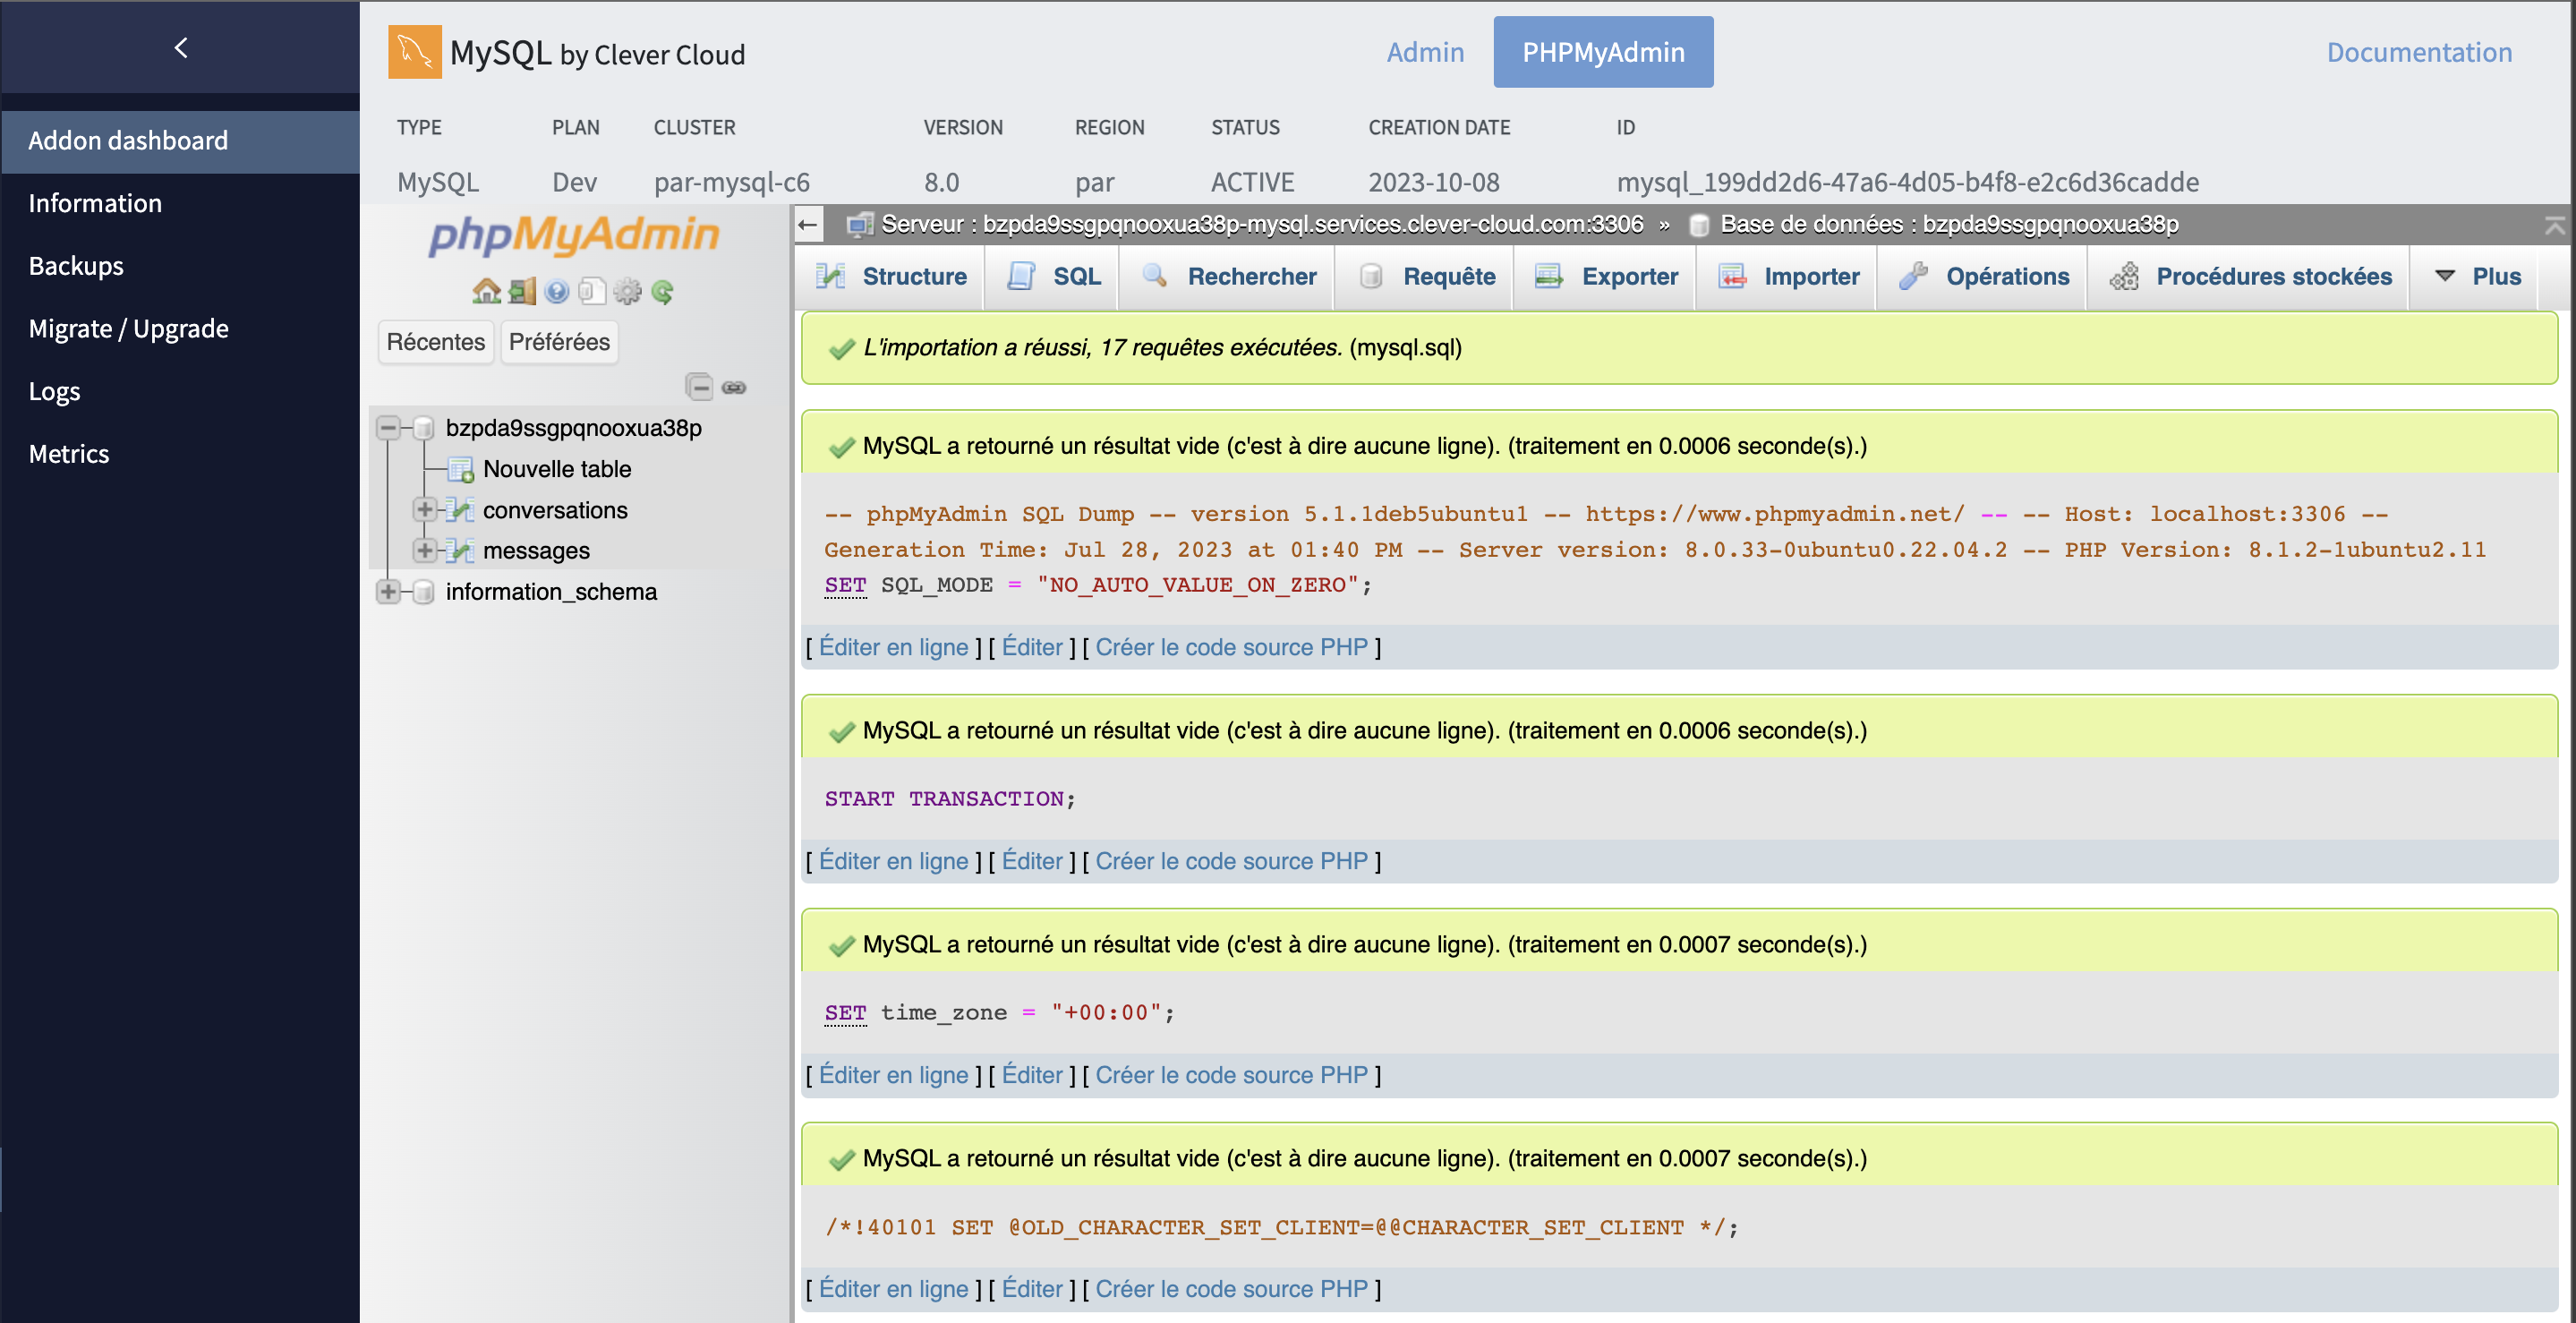Click the back arrow in sidebar header
This screenshot has width=2576, height=1323.
(x=181, y=47)
